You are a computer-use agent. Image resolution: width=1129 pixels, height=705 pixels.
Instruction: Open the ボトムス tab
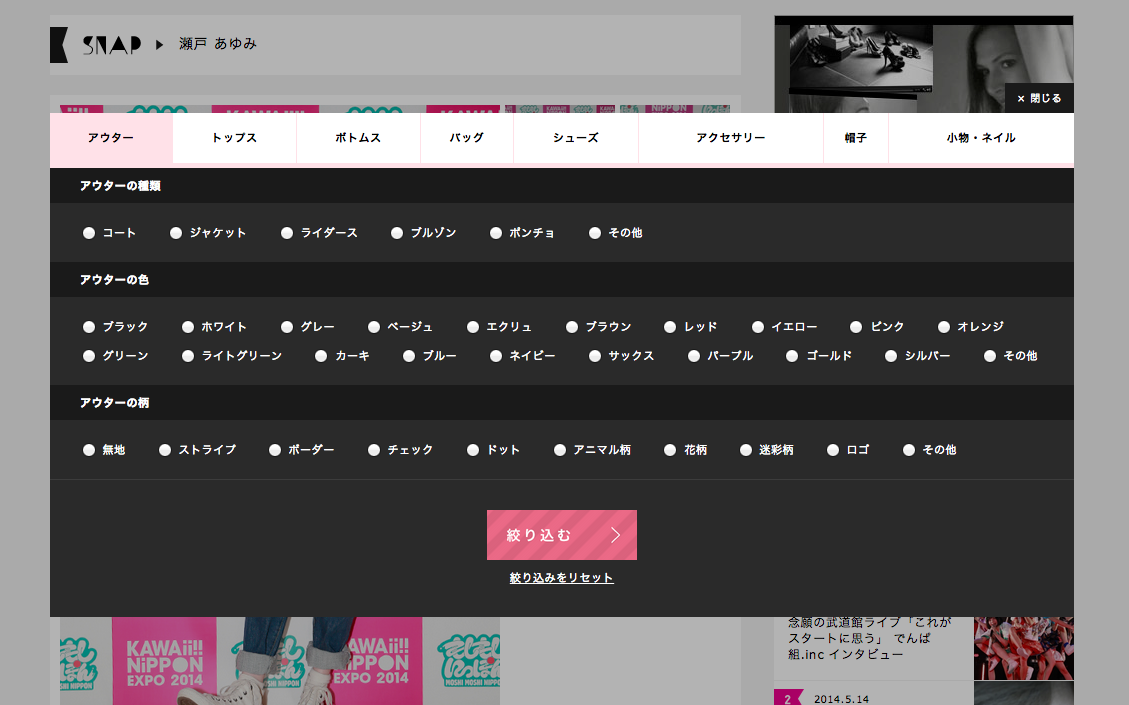[x=358, y=138]
